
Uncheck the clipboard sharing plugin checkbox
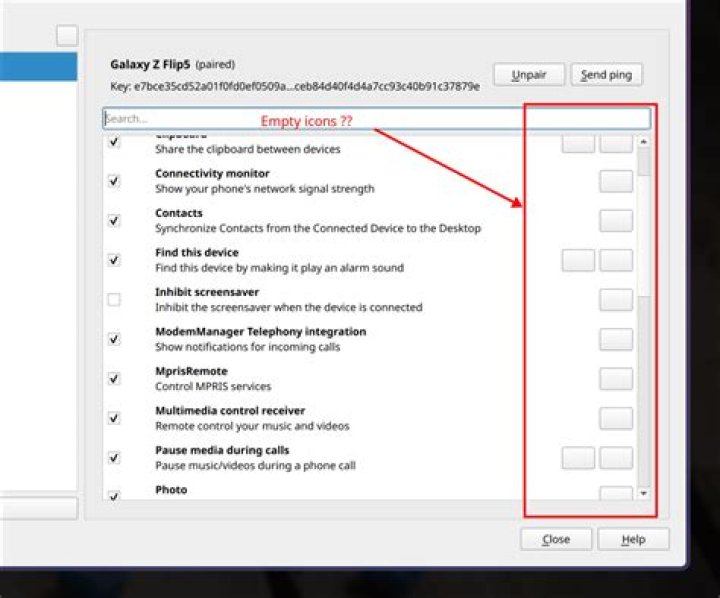click(x=114, y=141)
